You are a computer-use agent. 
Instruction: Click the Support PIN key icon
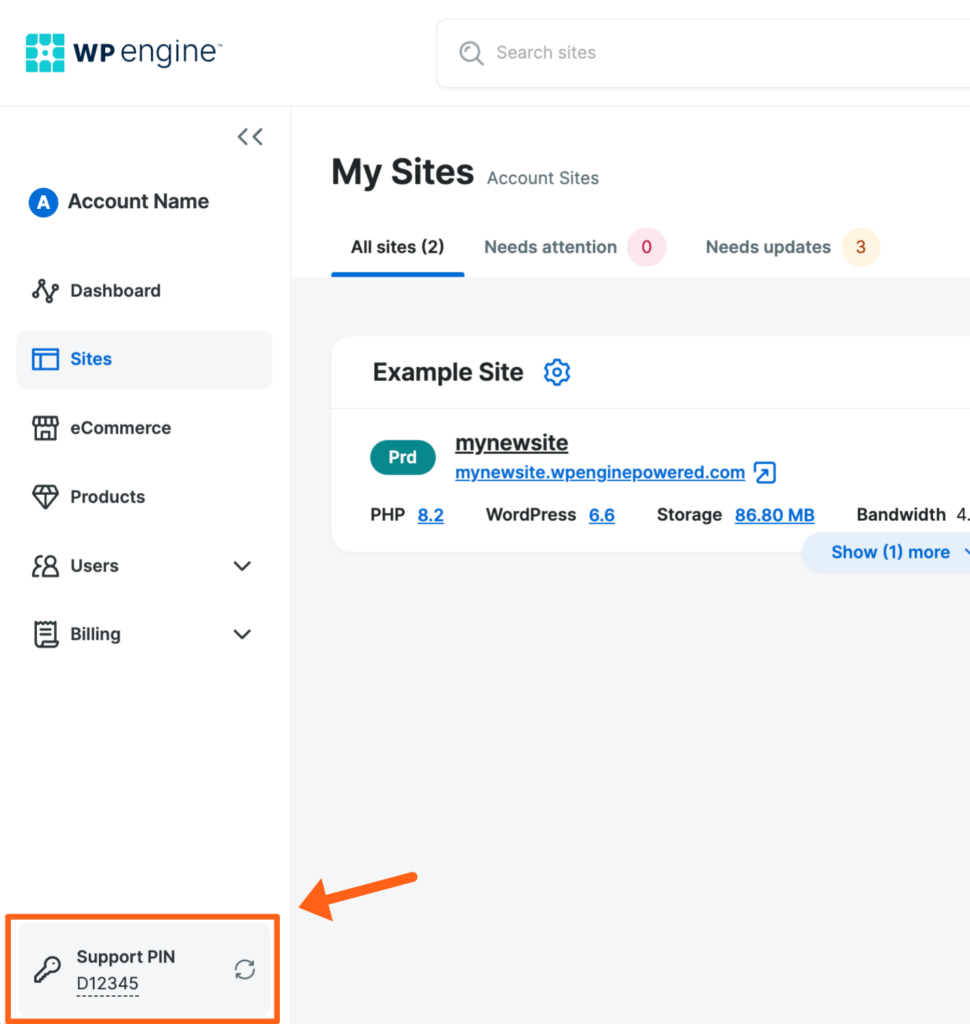[x=46, y=969]
